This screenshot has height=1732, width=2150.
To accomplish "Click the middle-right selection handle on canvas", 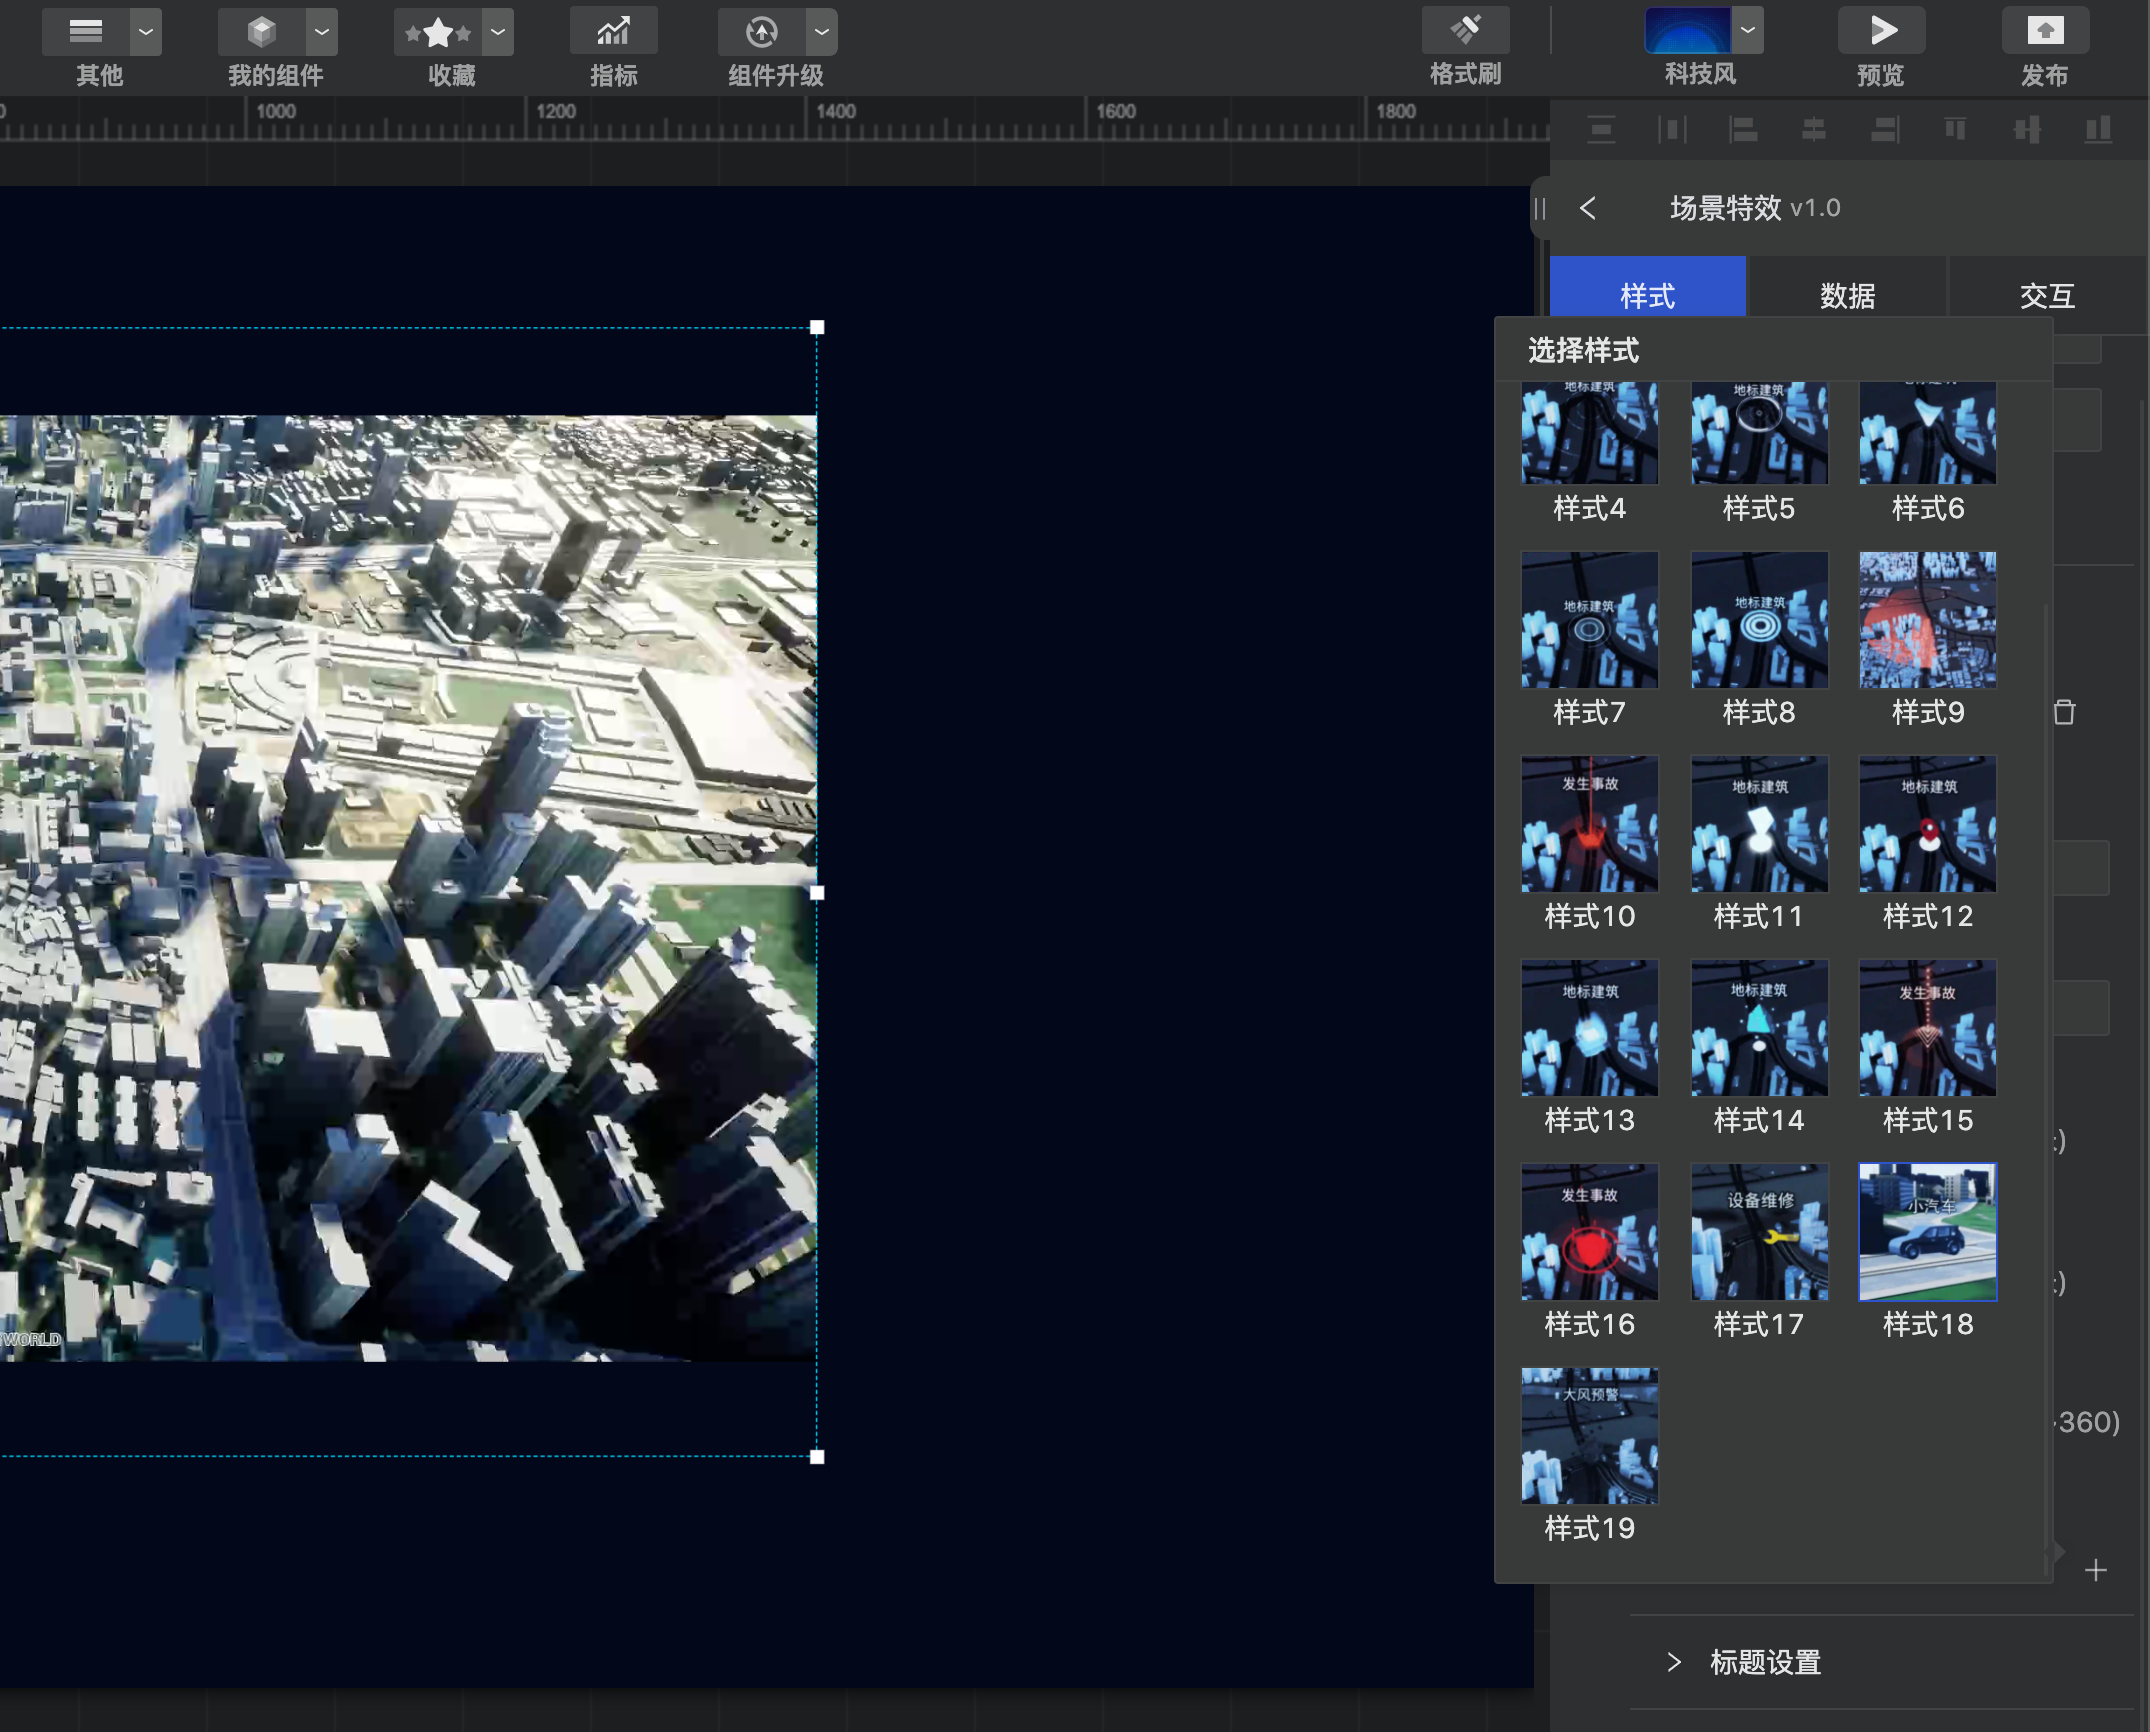I will 817,892.
